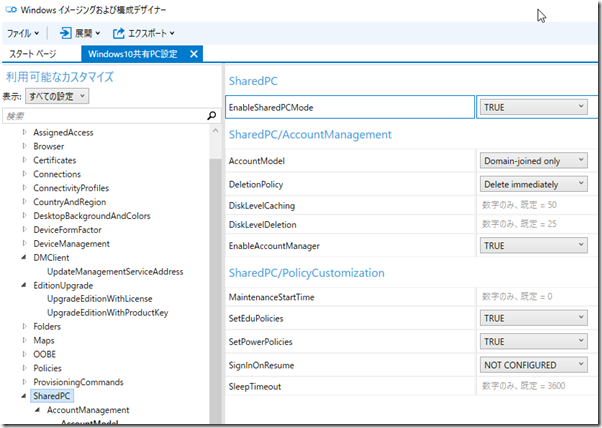The height and width of the screenshot is (428, 602).
Task: Open the EnableAccountManager dropdown
Action: (533, 246)
